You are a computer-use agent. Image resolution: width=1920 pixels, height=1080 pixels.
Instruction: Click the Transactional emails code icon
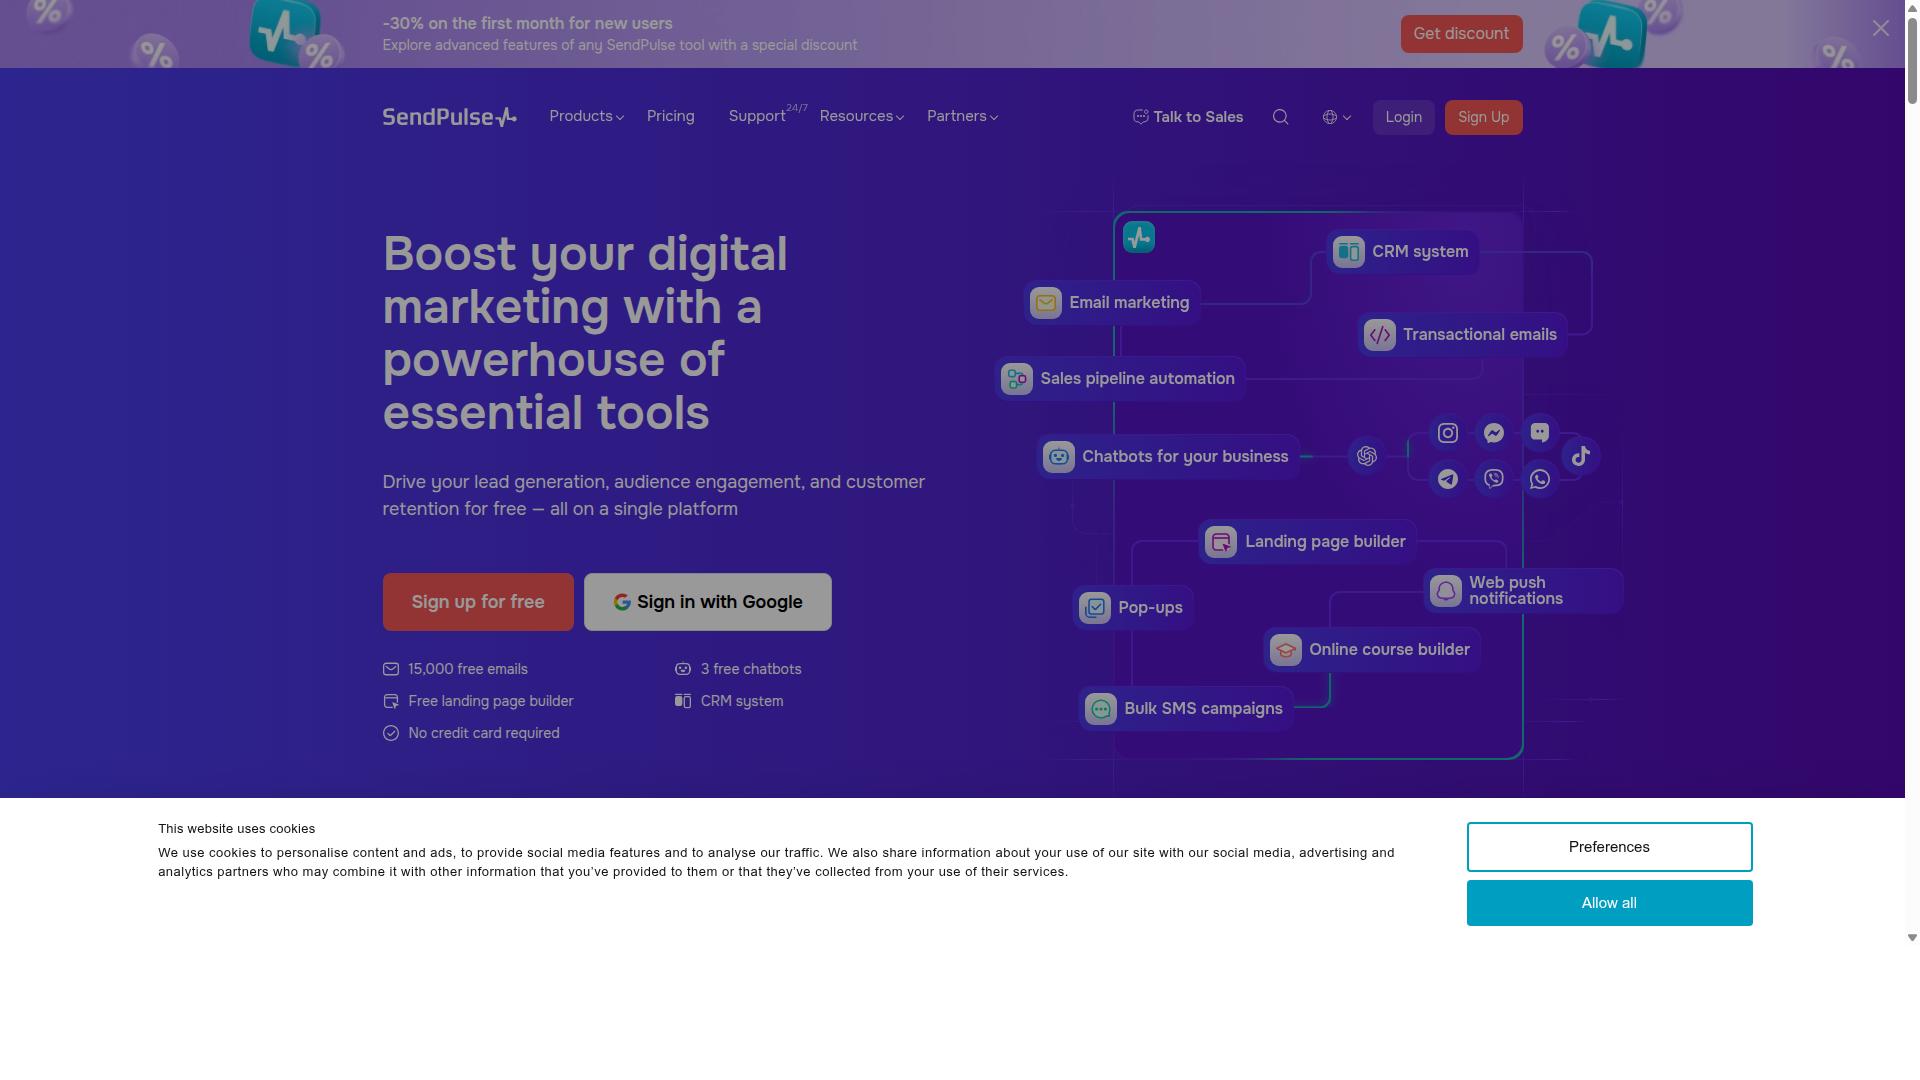point(1379,335)
